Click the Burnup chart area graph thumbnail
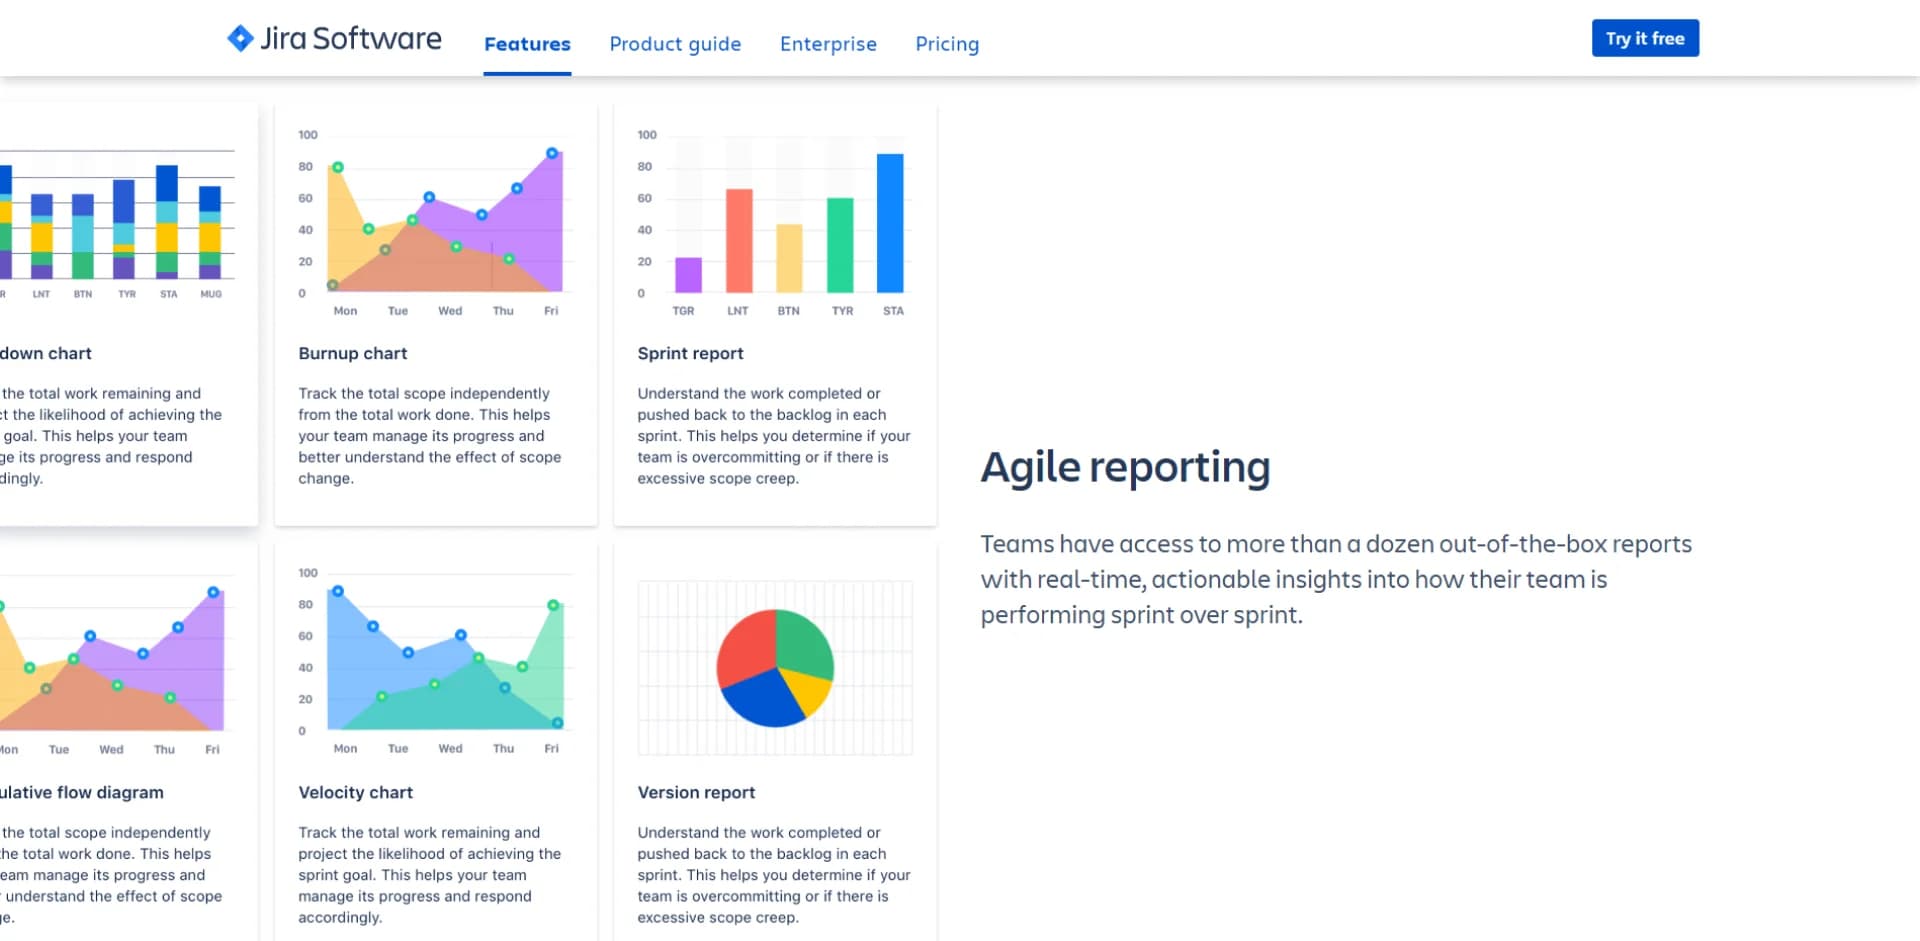This screenshot has width=1920, height=941. tap(436, 220)
